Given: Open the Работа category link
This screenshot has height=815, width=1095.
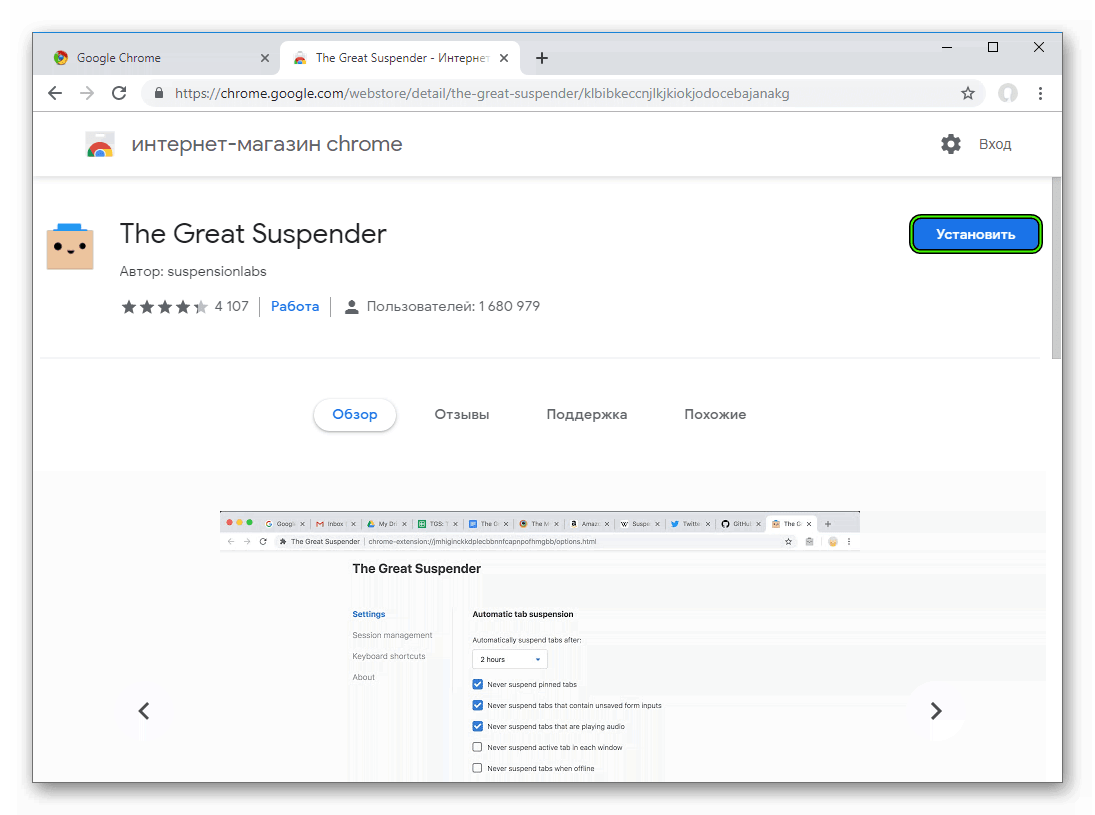Looking at the screenshot, I should click(295, 306).
